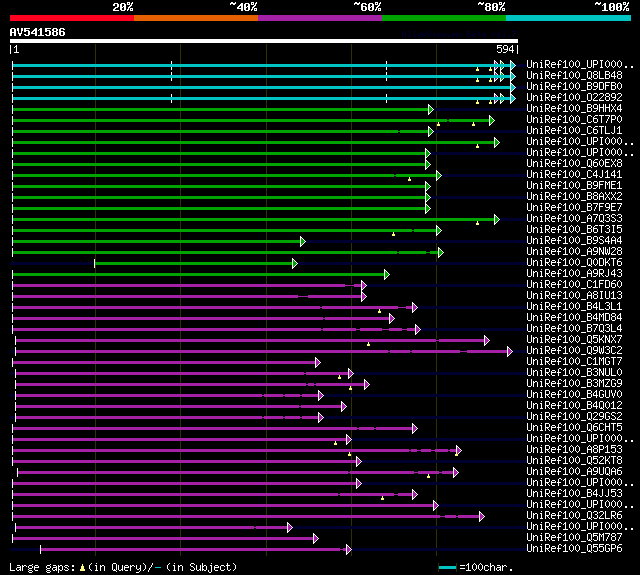This screenshot has width=640, height=575.
Task: Select hit label UniRef100_B4JJ53
Action: pyautogui.click(x=574, y=494)
